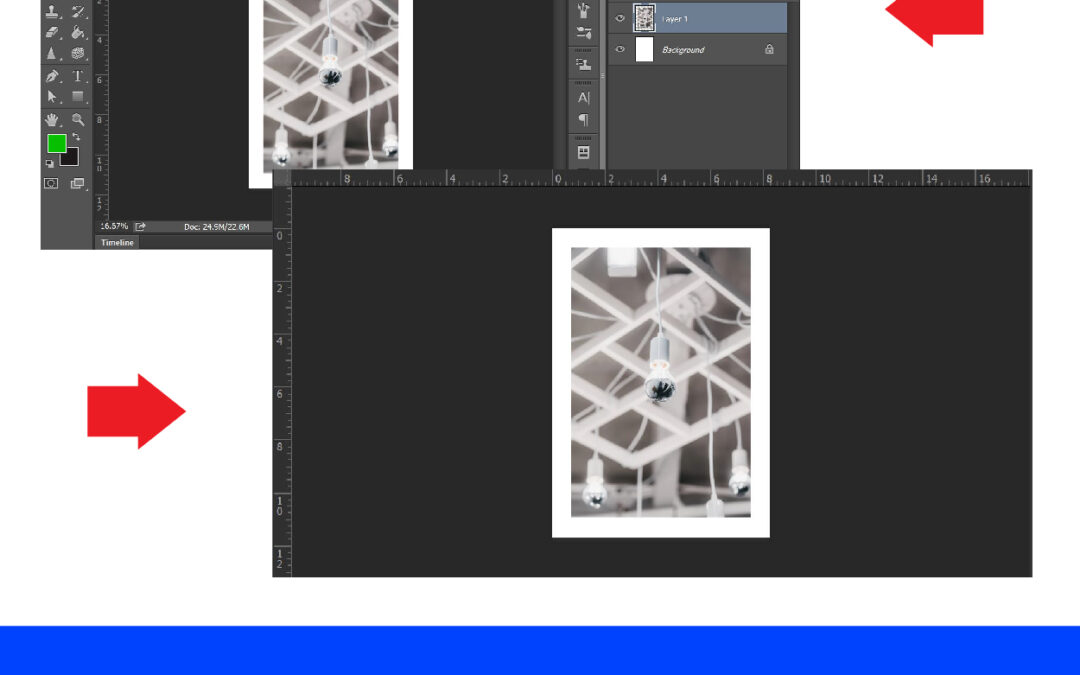Select the Horizontal Type tool
1080x675 pixels.
click(x=78, y=76)
